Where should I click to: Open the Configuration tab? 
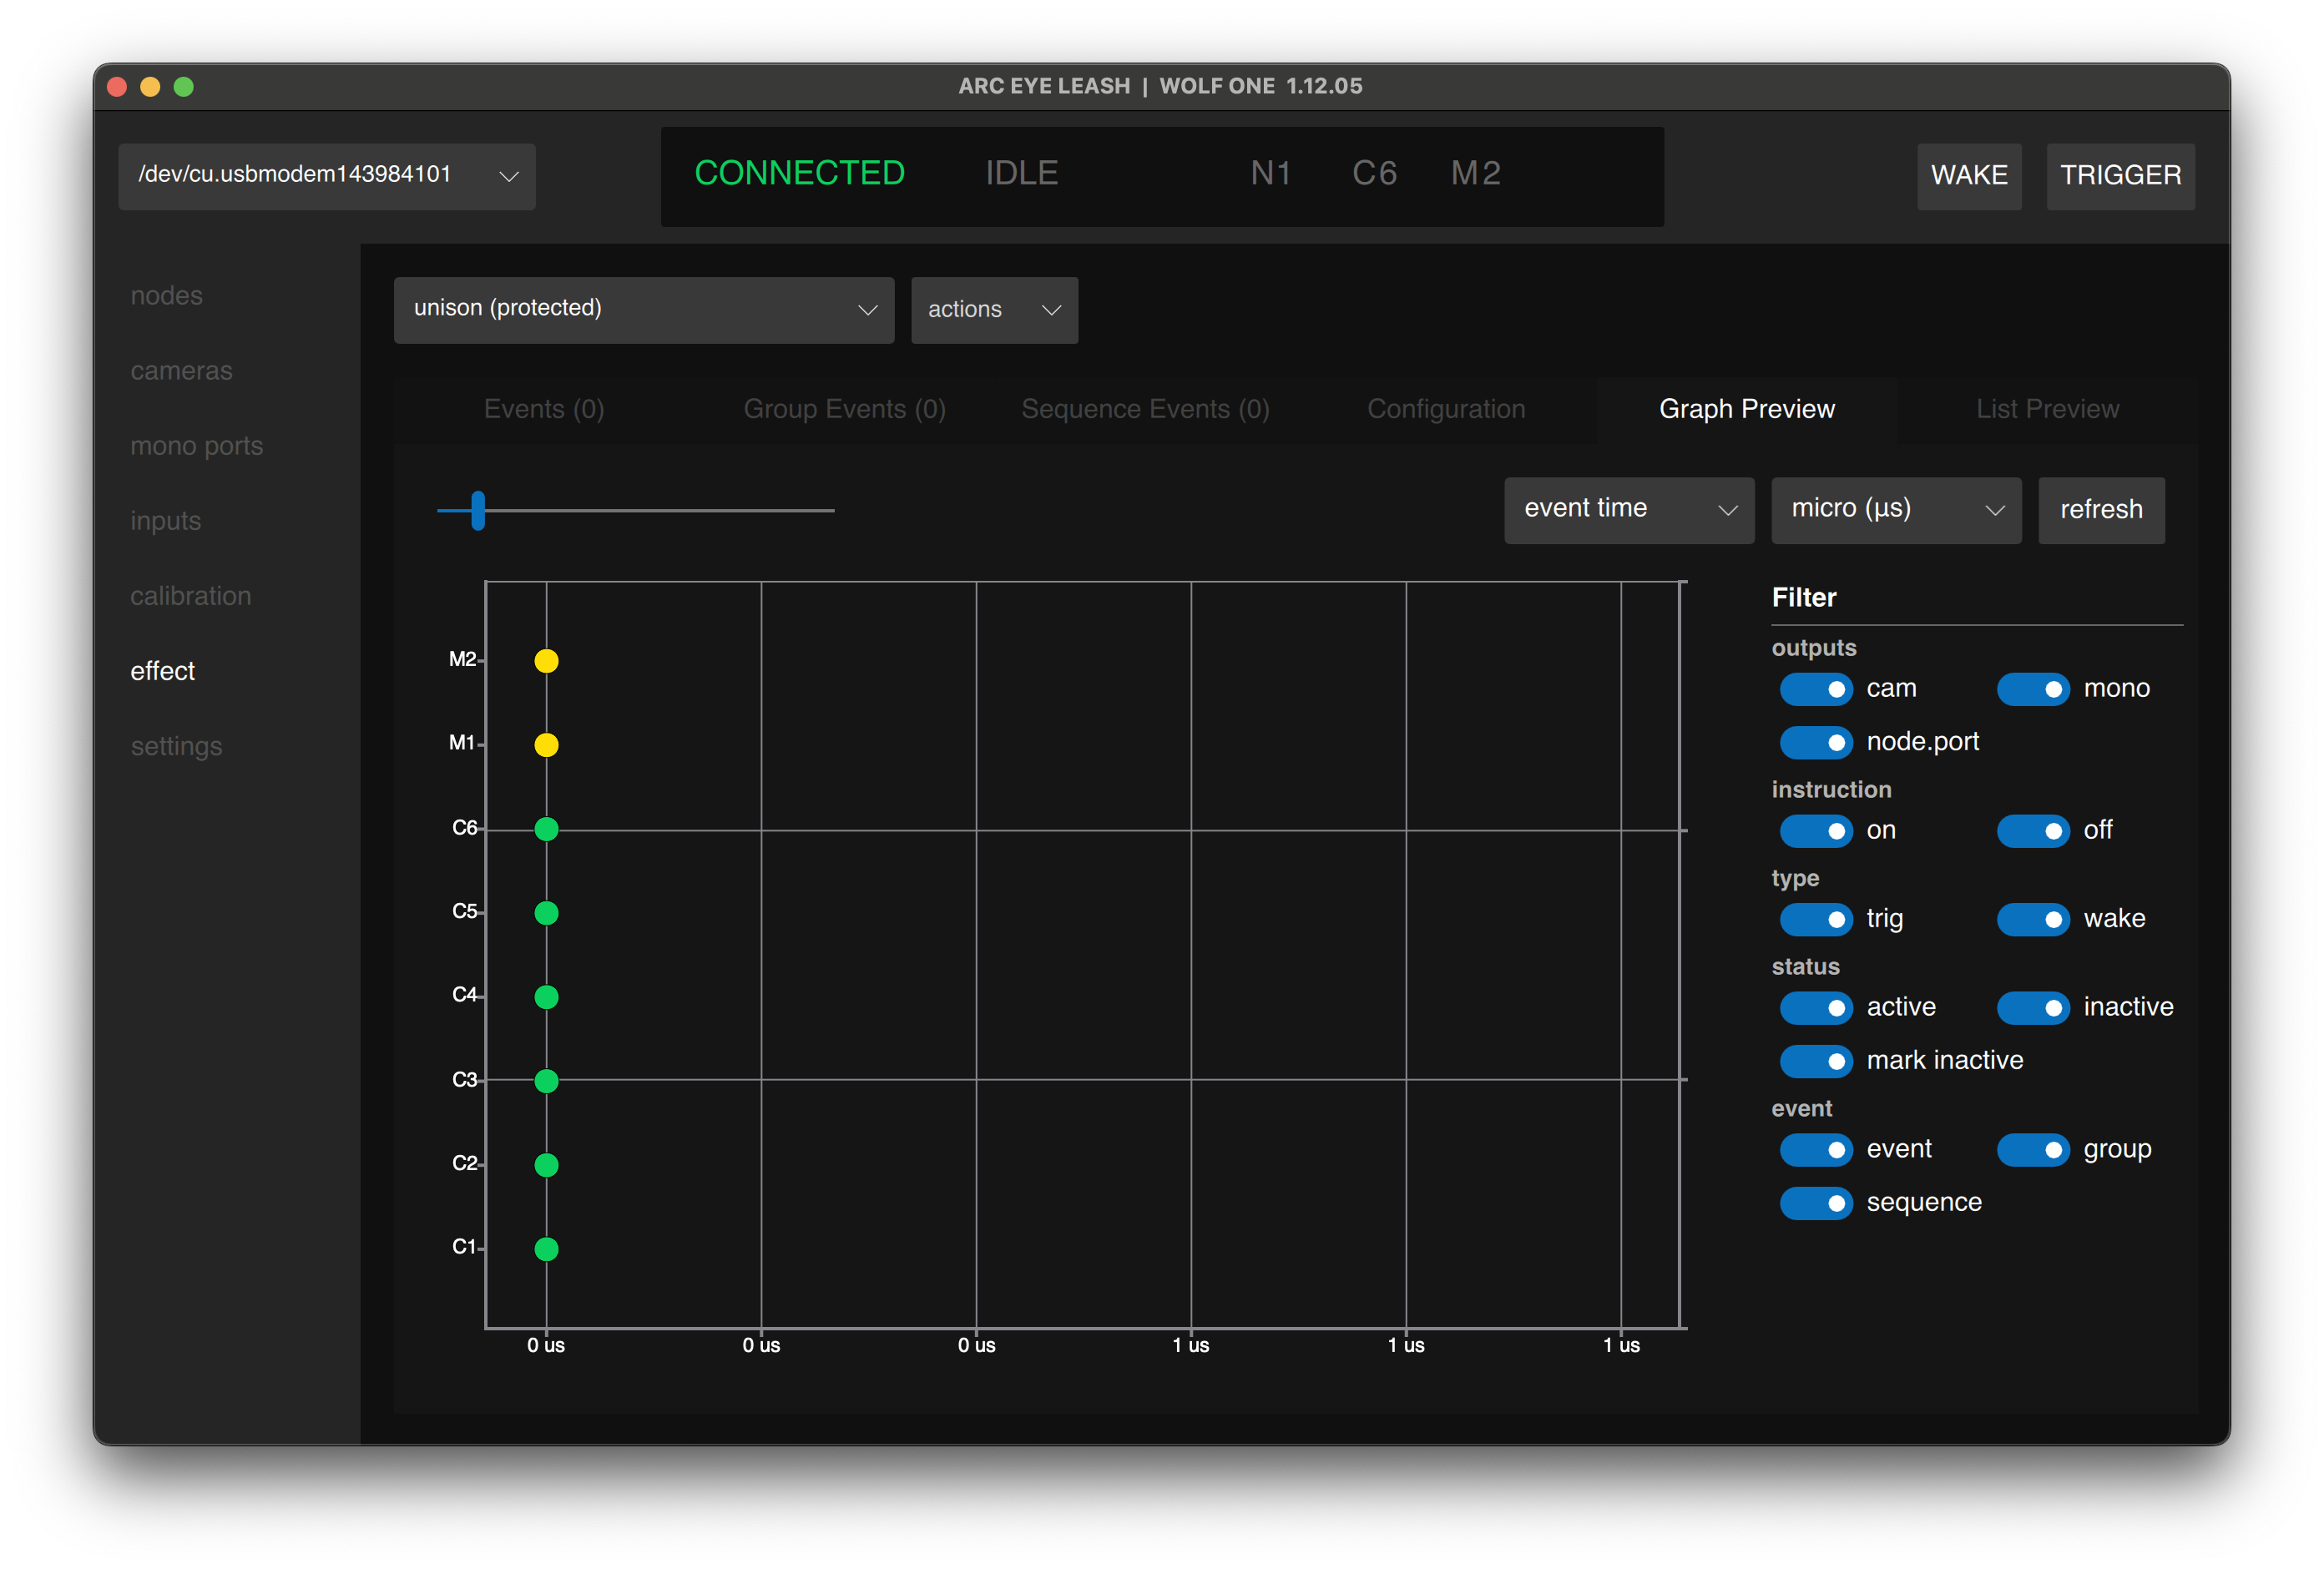pos(1445,409)
